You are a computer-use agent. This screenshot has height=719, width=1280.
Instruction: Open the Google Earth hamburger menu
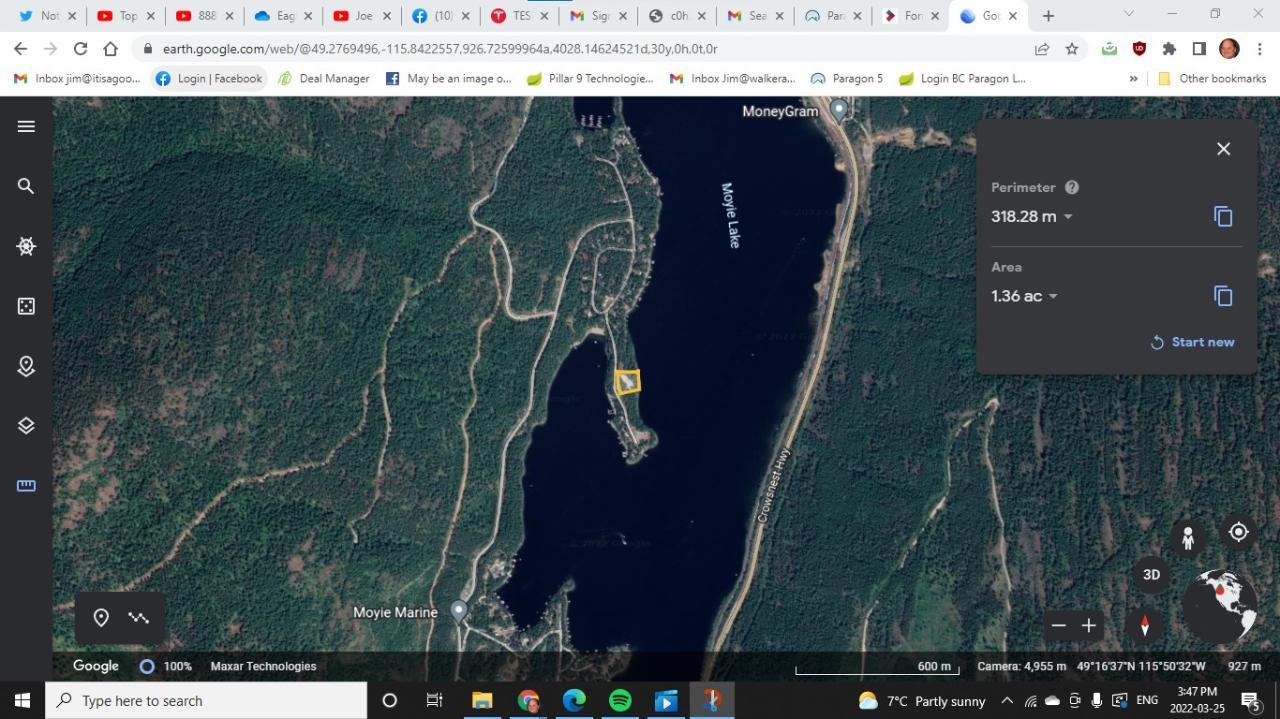[x=26, y=126]
